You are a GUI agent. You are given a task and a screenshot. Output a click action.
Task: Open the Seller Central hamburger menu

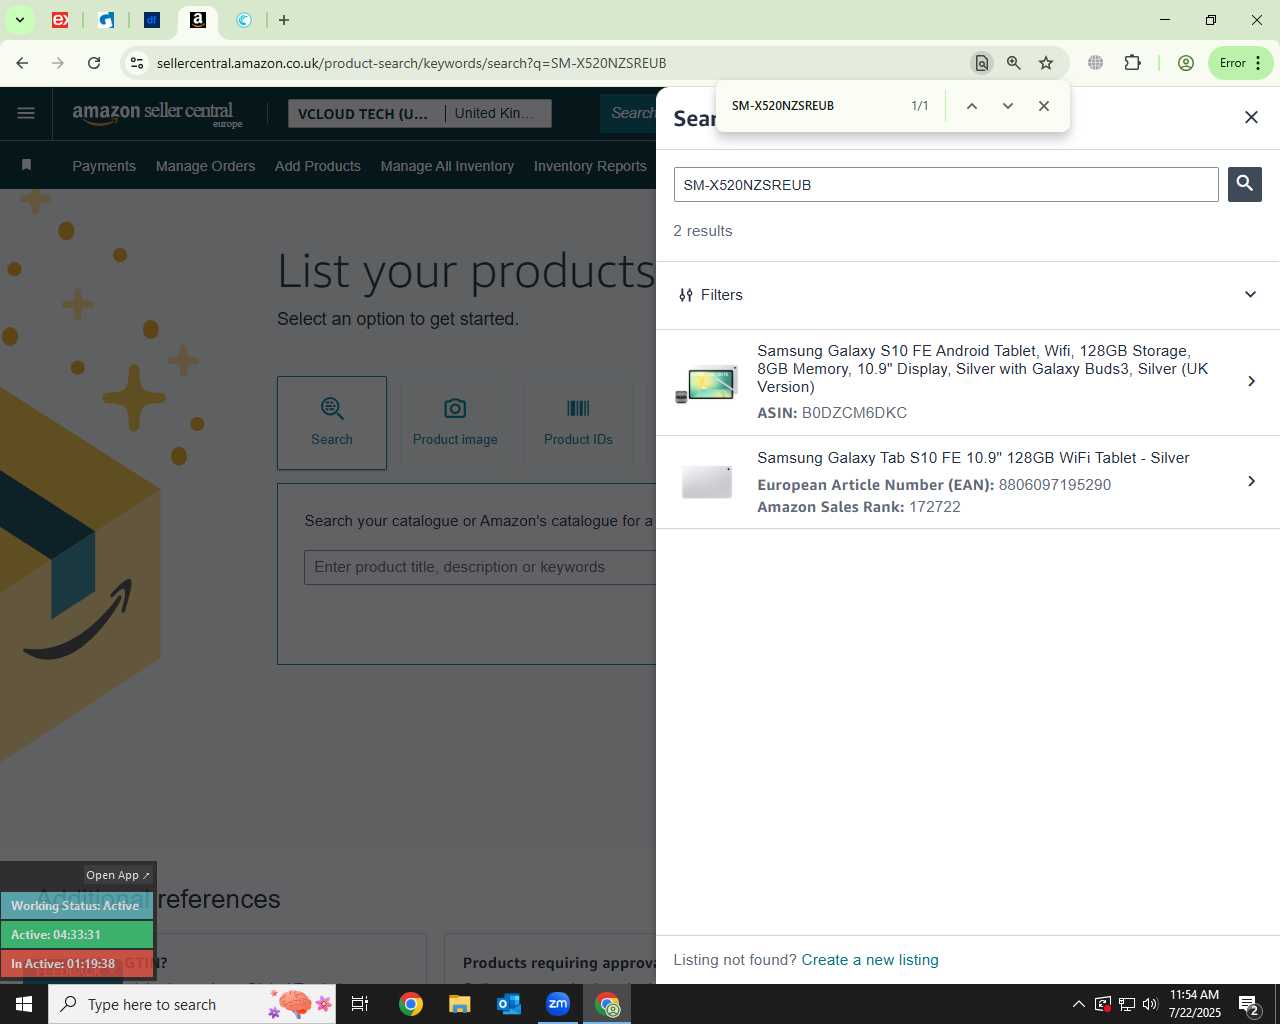[x=26, y=113]
